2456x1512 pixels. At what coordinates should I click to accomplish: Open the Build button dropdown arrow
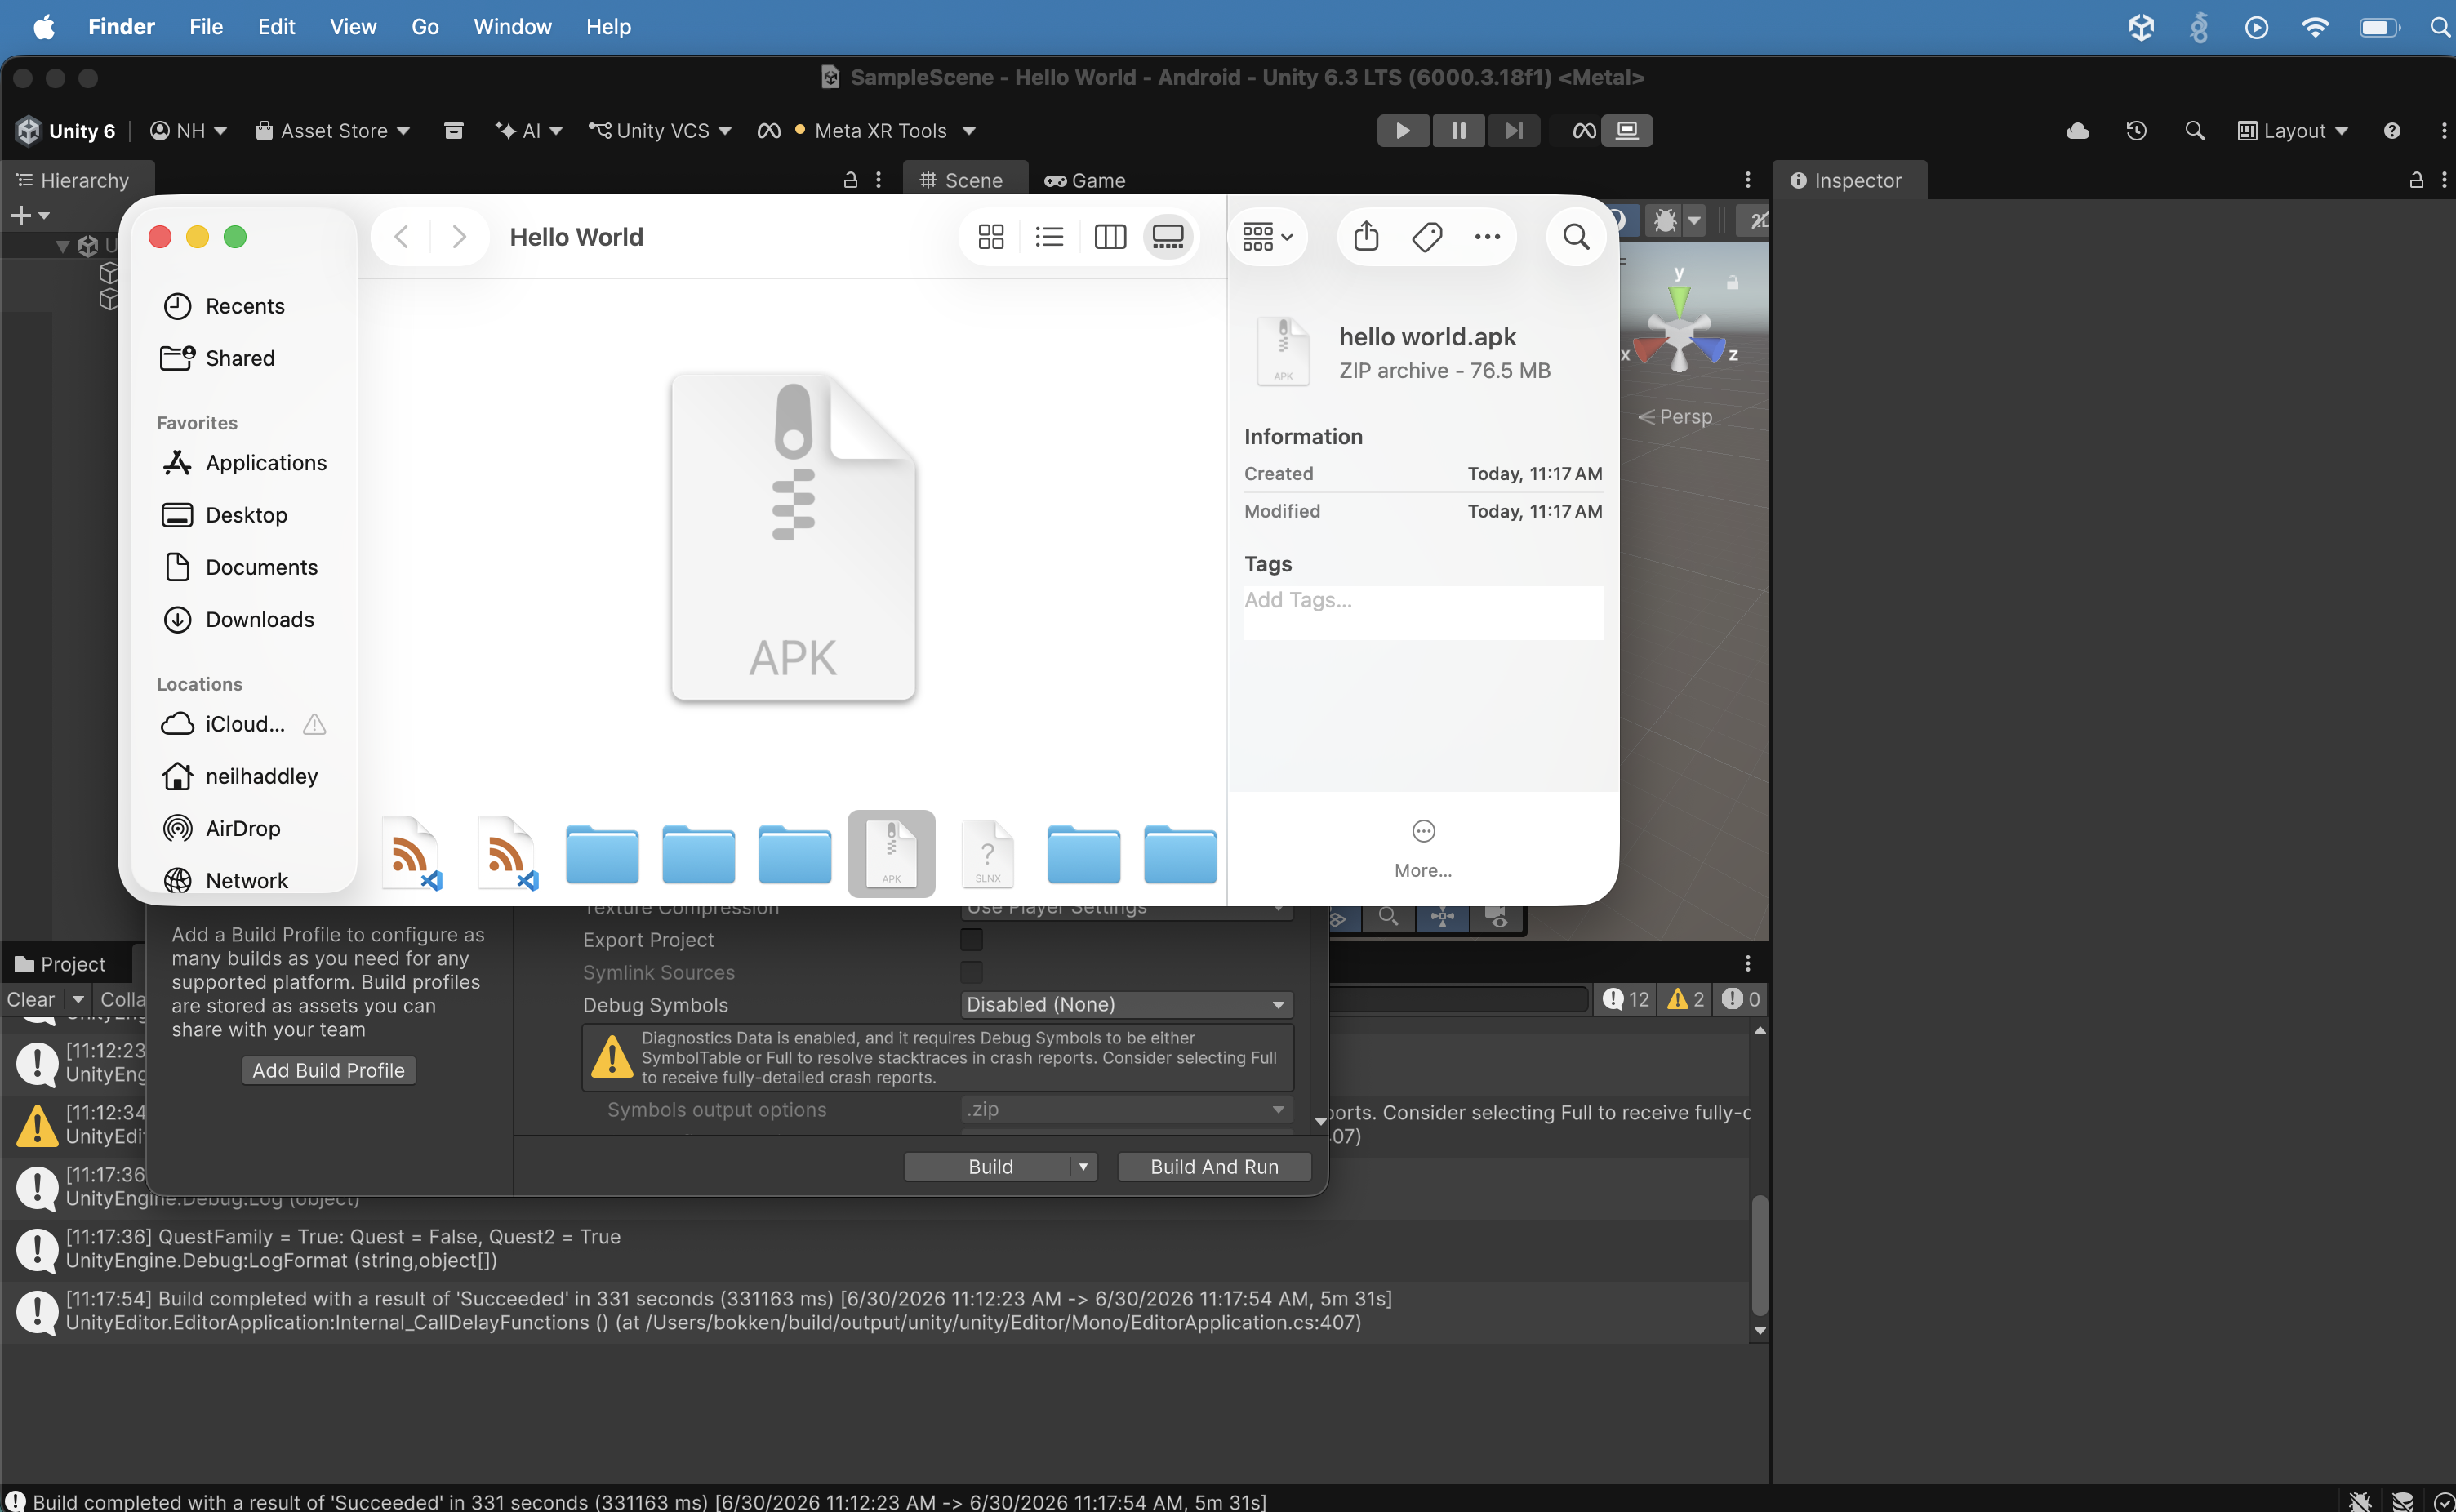point(1083,1167)
